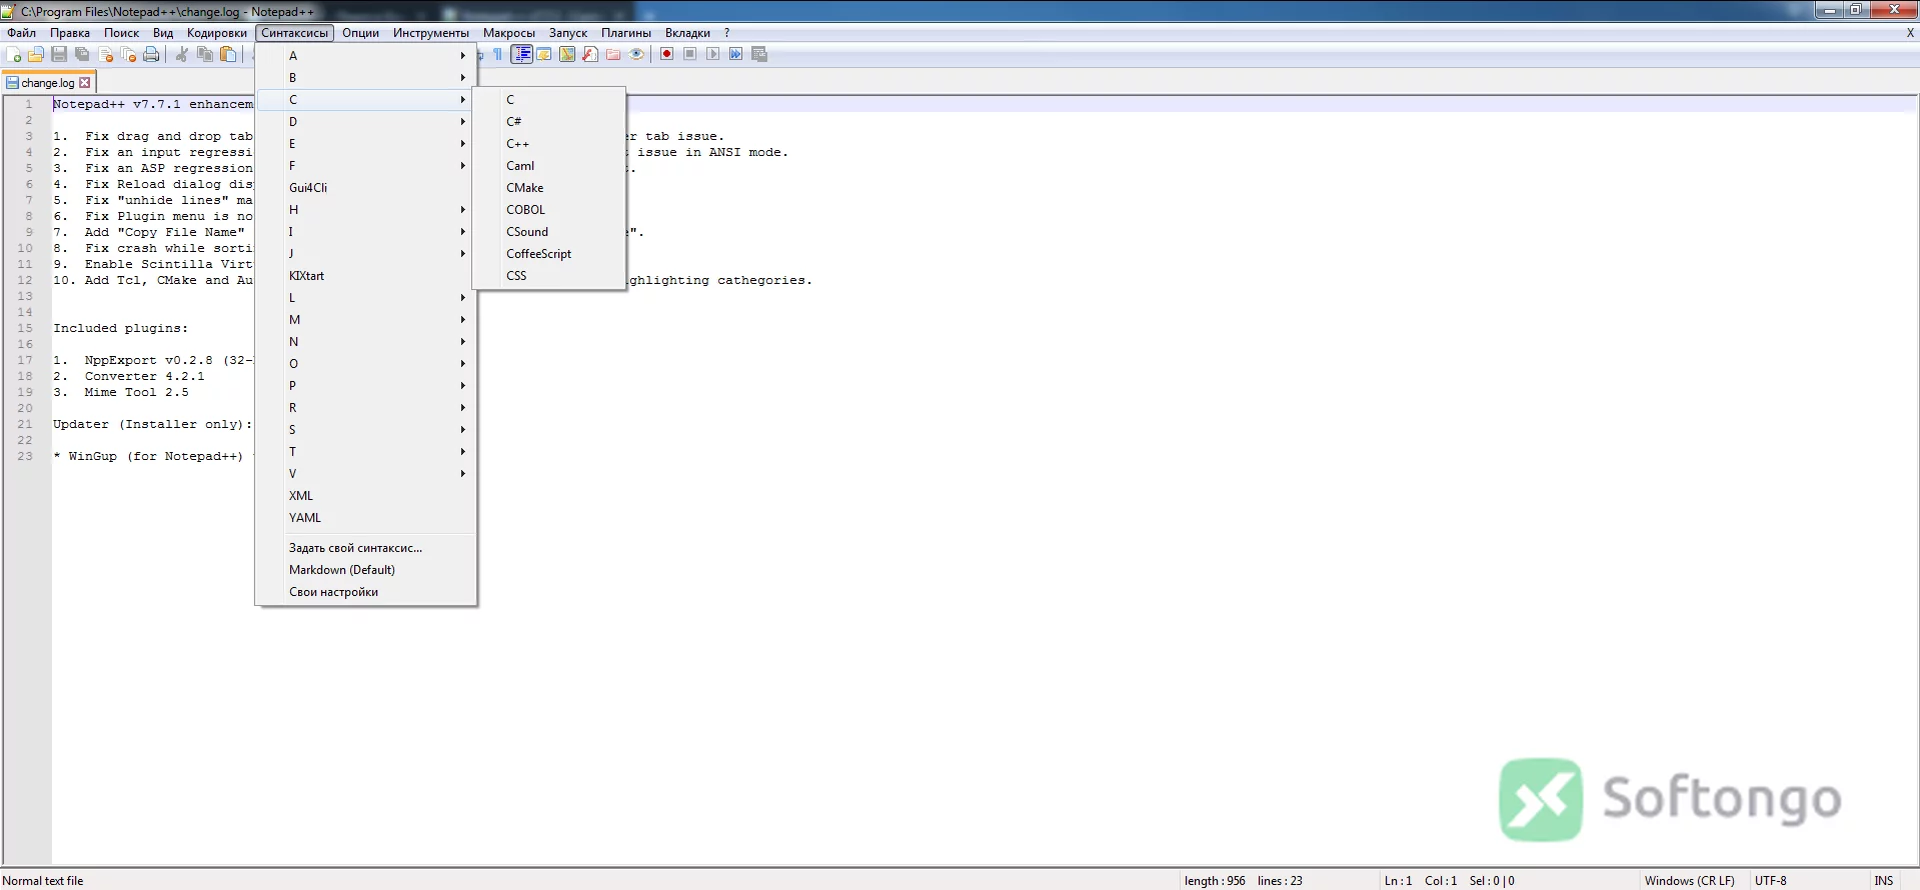Click the Save Recorded Macro icon
Viewport: 1920px width, 890px height.
(759, 55)
